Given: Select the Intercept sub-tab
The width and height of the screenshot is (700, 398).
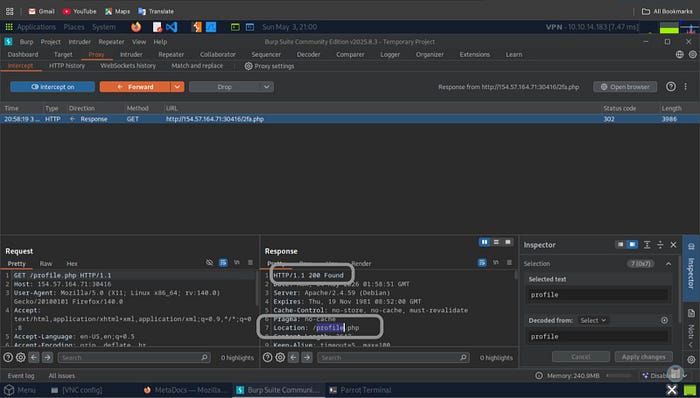Looking at the screenshot, I should click(21, 66).
